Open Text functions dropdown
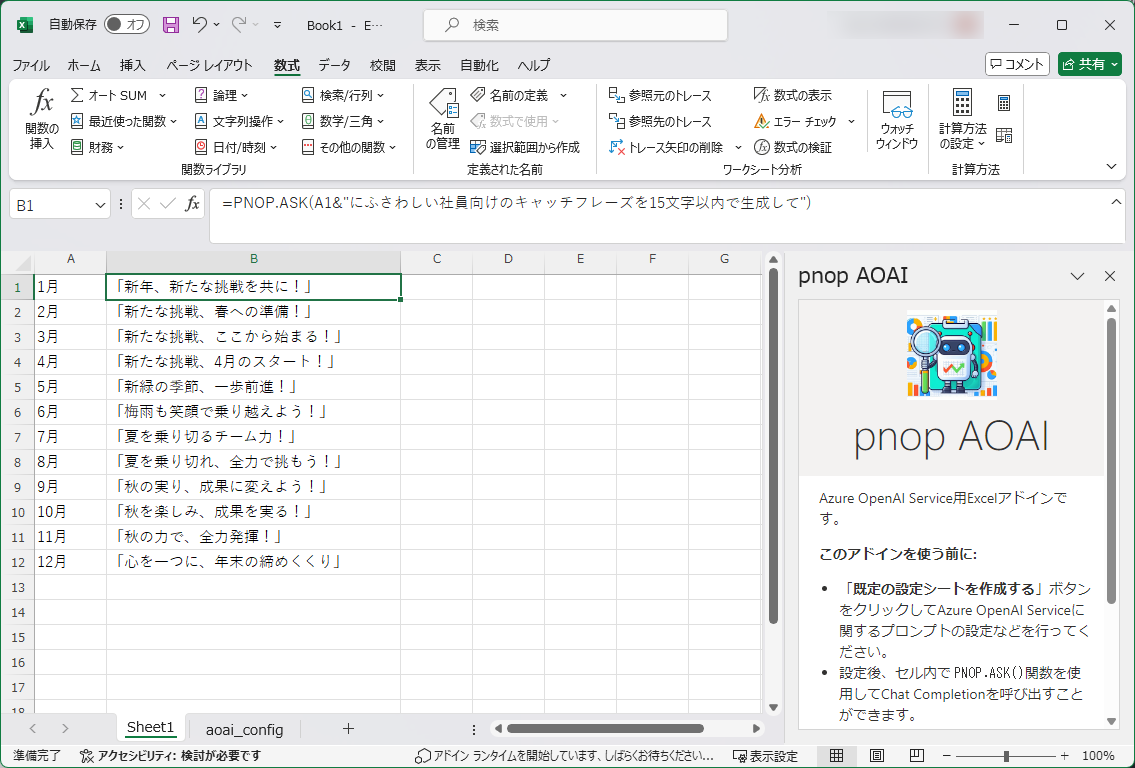Viewport: 1135px width, 768px height. click(x=281, y=122)
